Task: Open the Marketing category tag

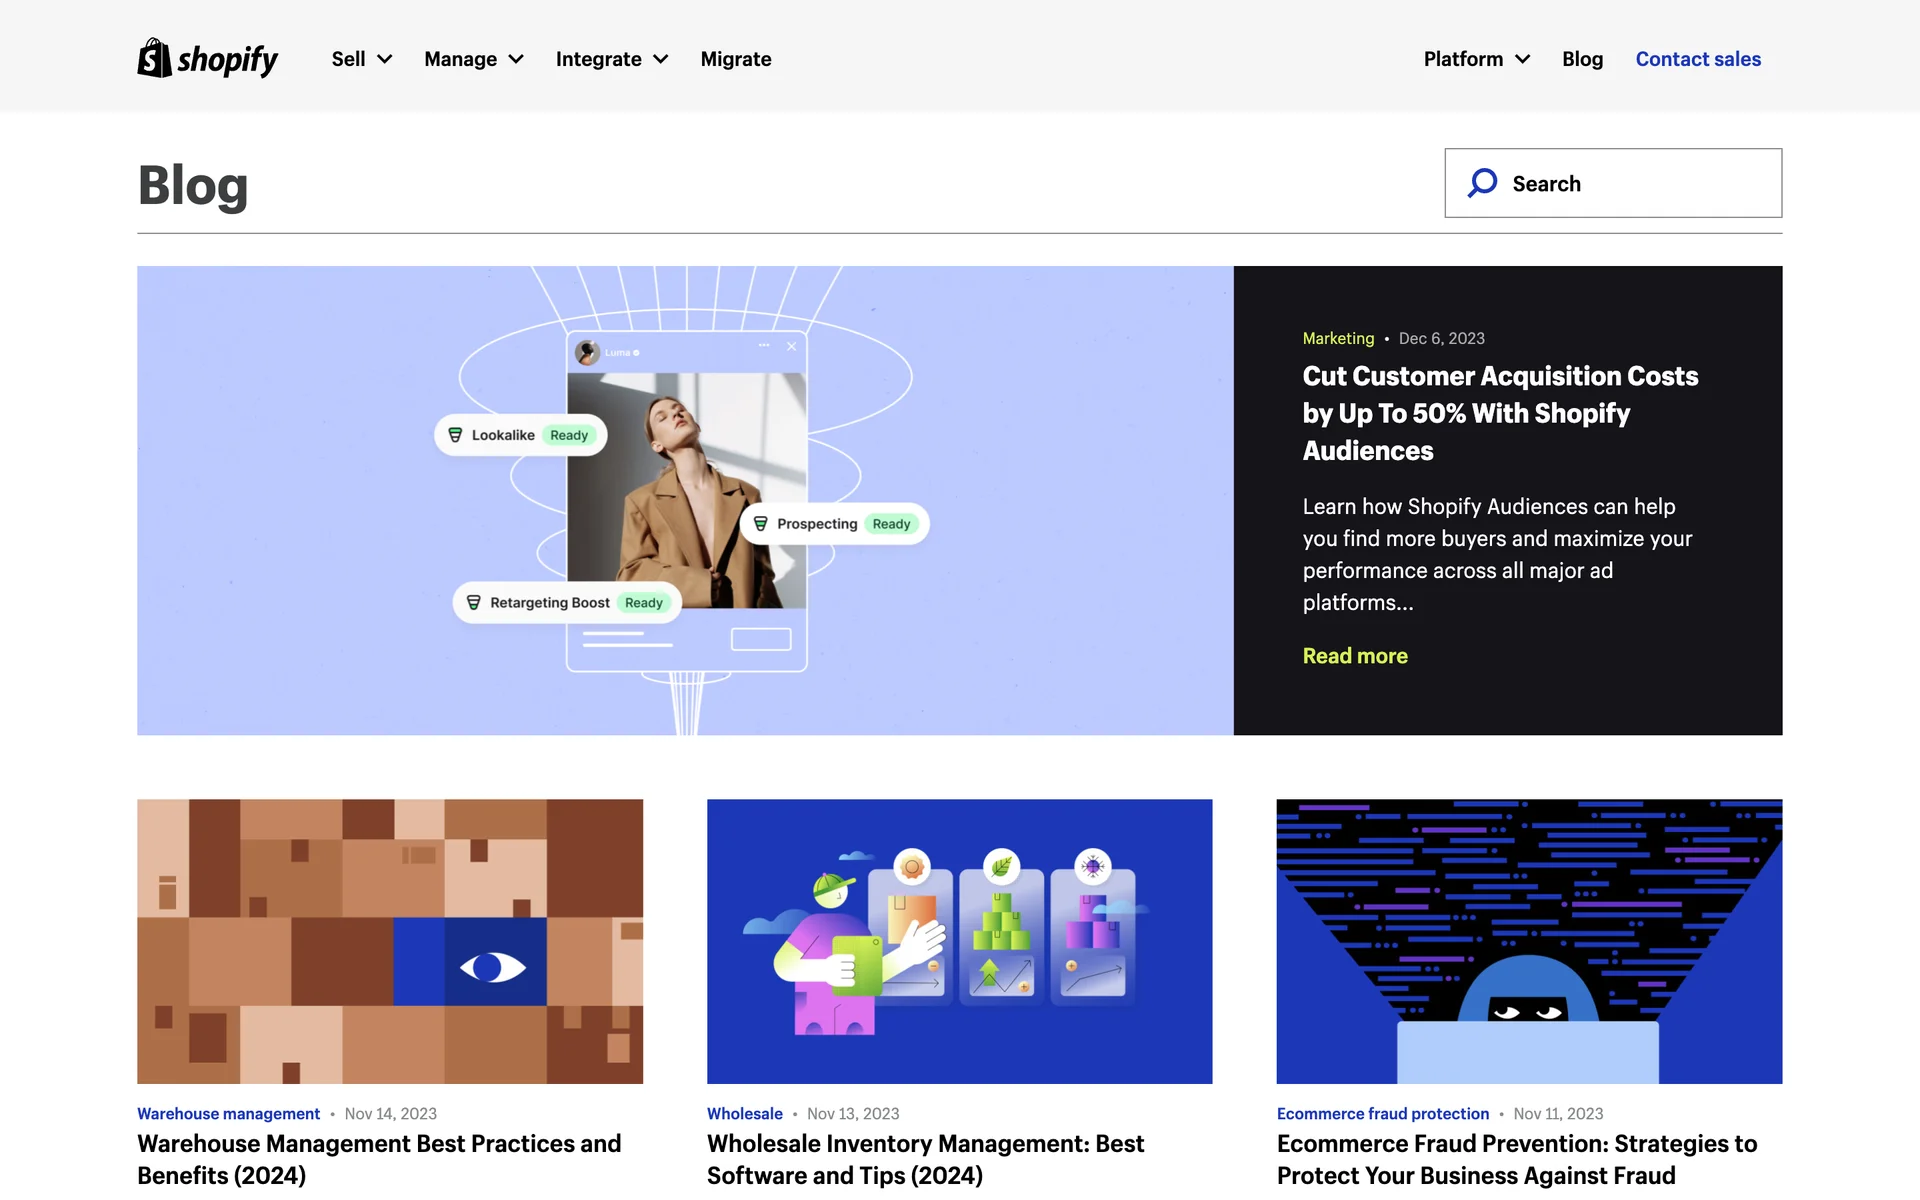Action: click(x=1338, y=338)
